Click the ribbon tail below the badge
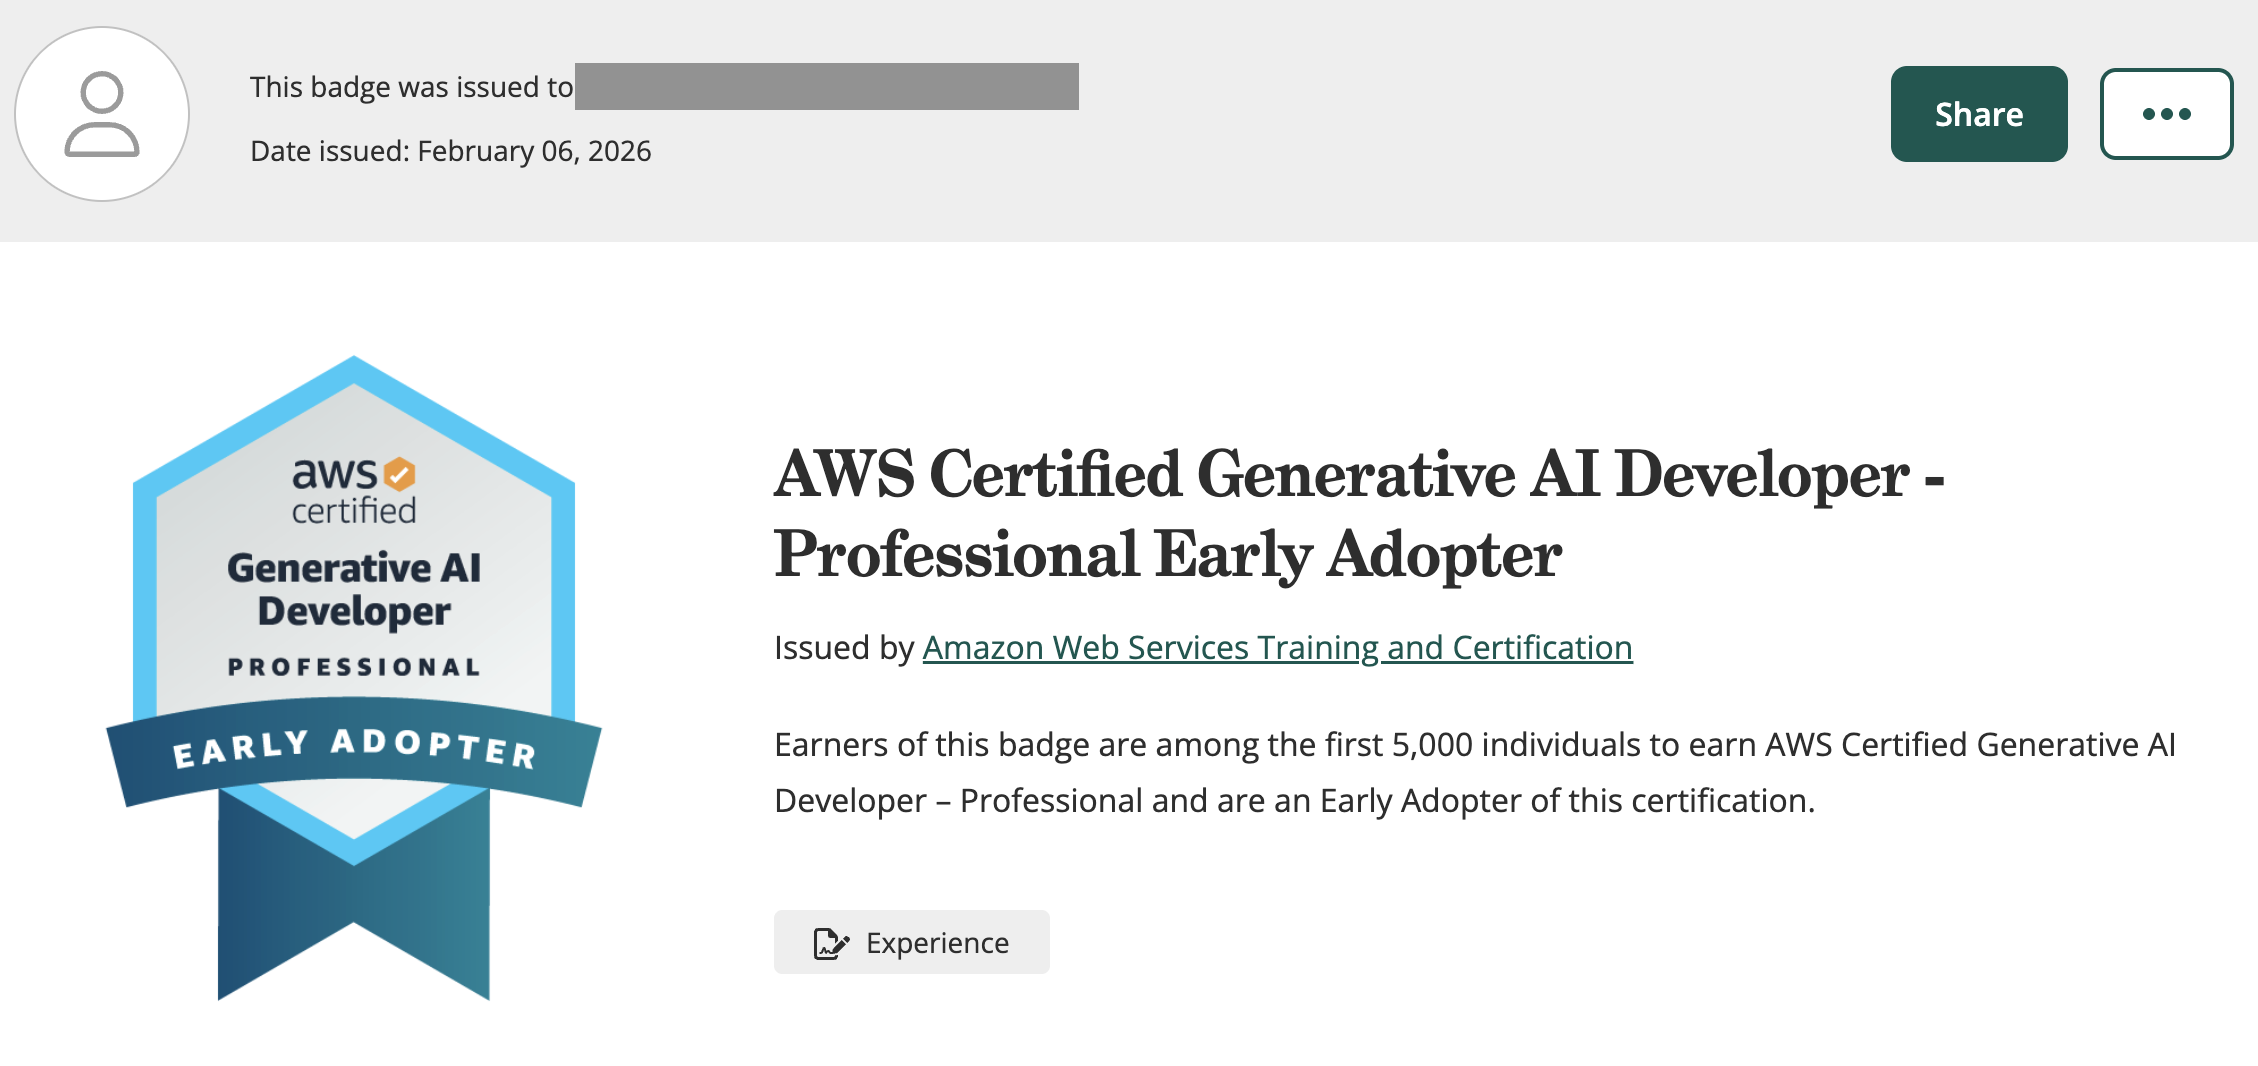The height and width of the screenshot is (1066, 2258). pos(354,900)
